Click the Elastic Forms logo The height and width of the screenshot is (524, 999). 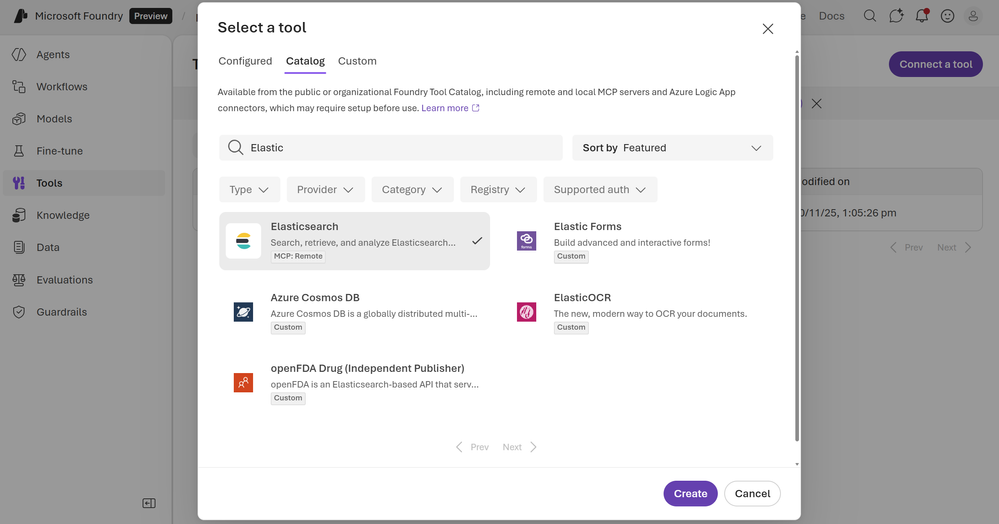coord(526,241)
